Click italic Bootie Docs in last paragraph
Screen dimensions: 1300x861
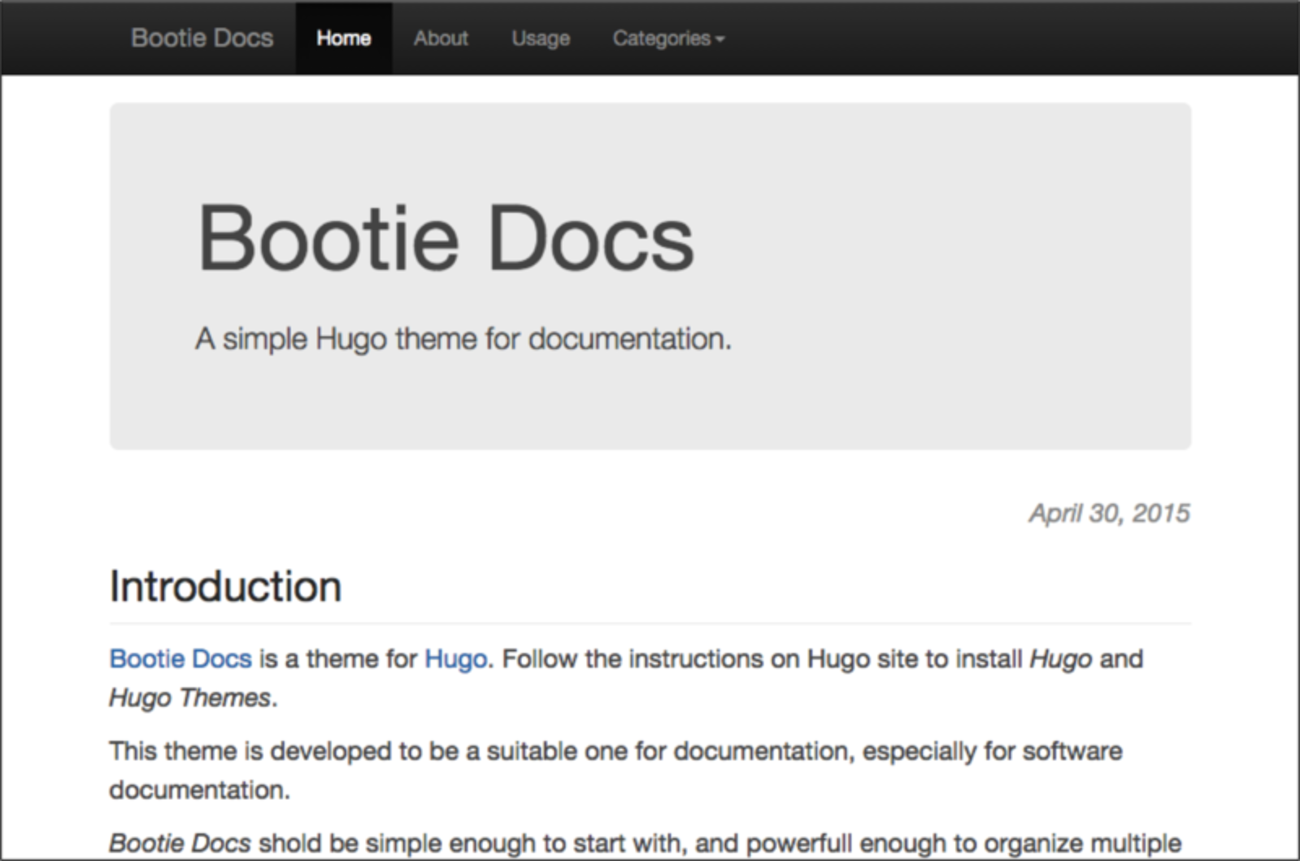180,843
